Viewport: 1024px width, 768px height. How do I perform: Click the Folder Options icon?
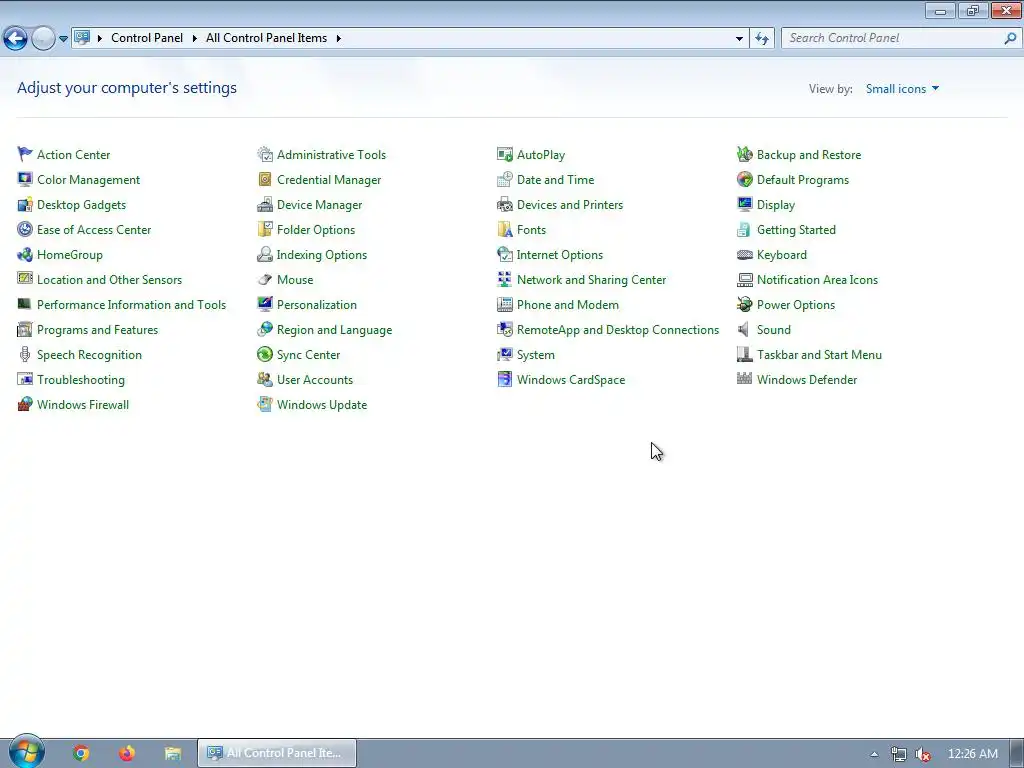264,229
